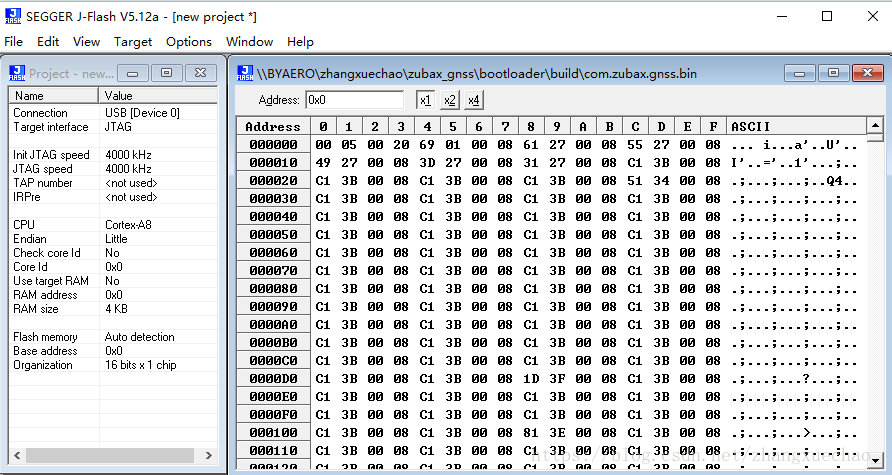
Task: Select the Core Id row
Action: [113, 267]
